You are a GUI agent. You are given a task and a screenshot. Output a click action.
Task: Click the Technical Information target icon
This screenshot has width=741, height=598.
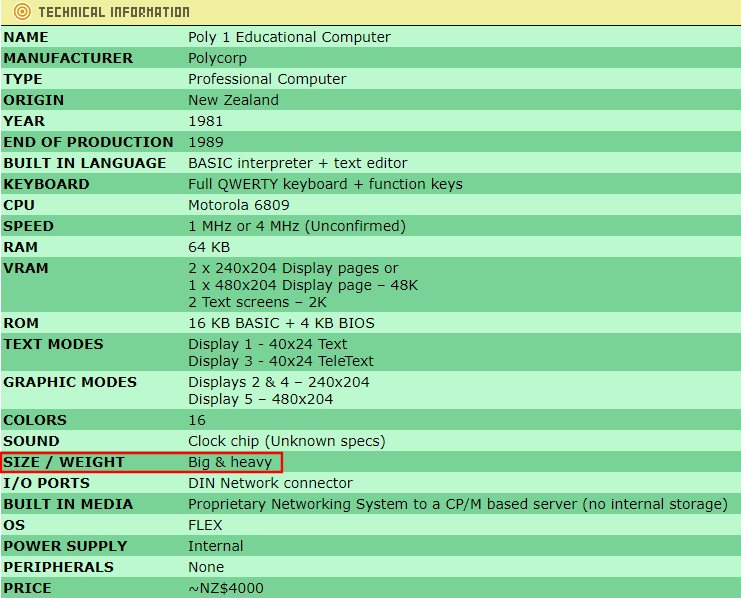(22, 11)
